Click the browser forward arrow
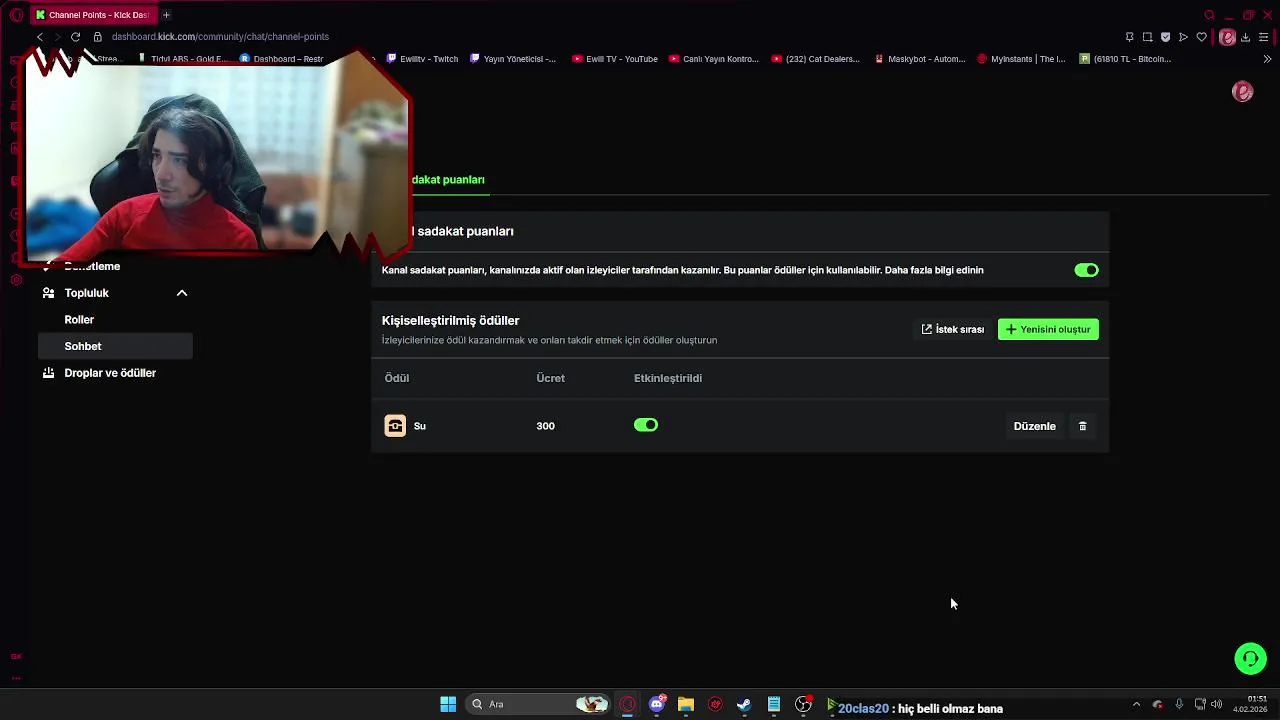 click(x=56, y=37)
